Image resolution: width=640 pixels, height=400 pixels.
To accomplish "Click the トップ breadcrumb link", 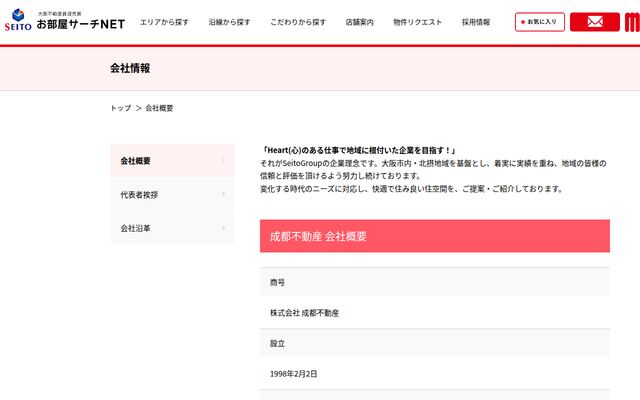I will click(x=121, y=108).
